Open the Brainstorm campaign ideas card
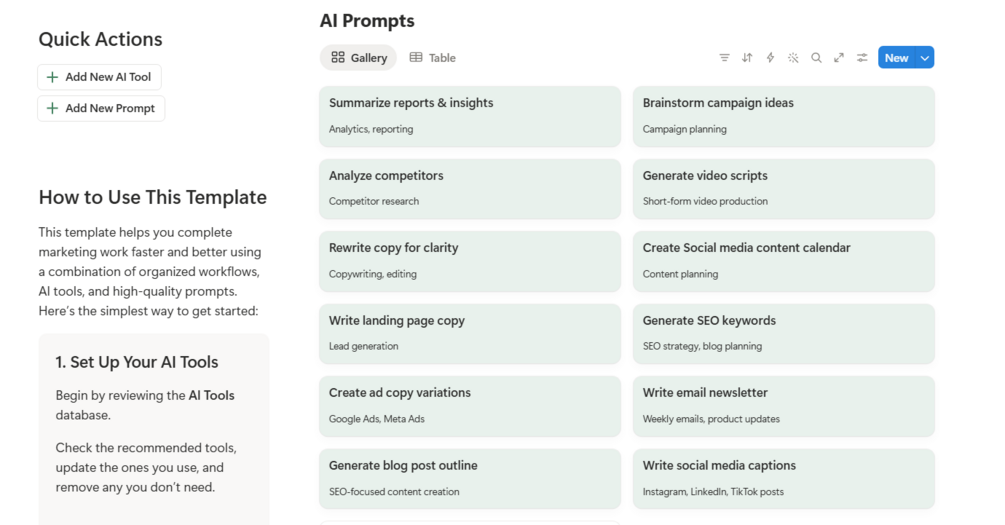The height and width of the screenshot is (525, 1005). (x=783, y=116)
